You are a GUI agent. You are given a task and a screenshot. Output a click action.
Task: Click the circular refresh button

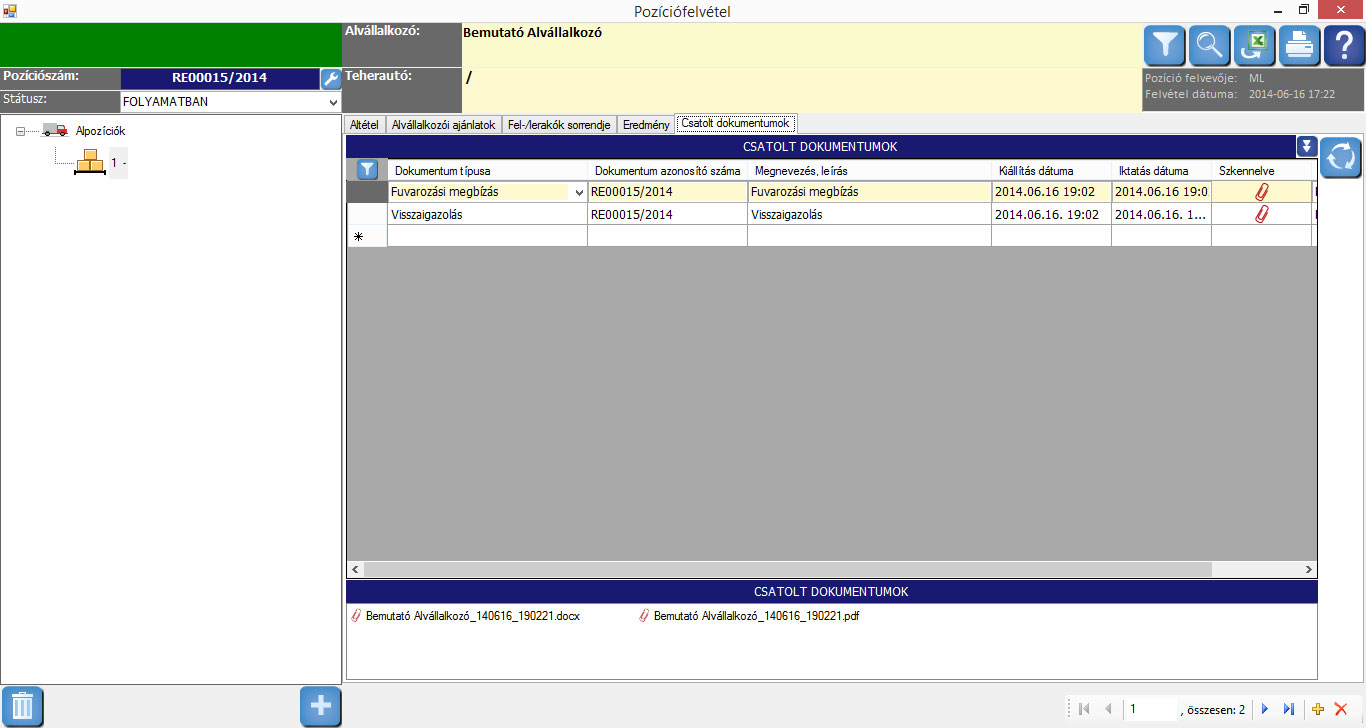[1341, 158]
